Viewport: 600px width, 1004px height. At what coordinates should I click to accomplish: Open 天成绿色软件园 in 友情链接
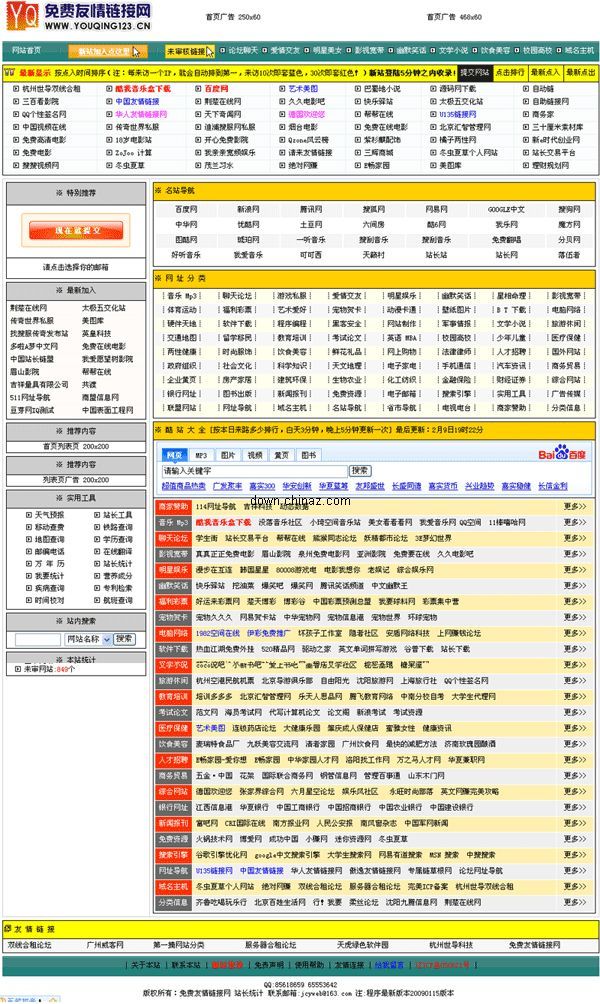pos(362,945)
